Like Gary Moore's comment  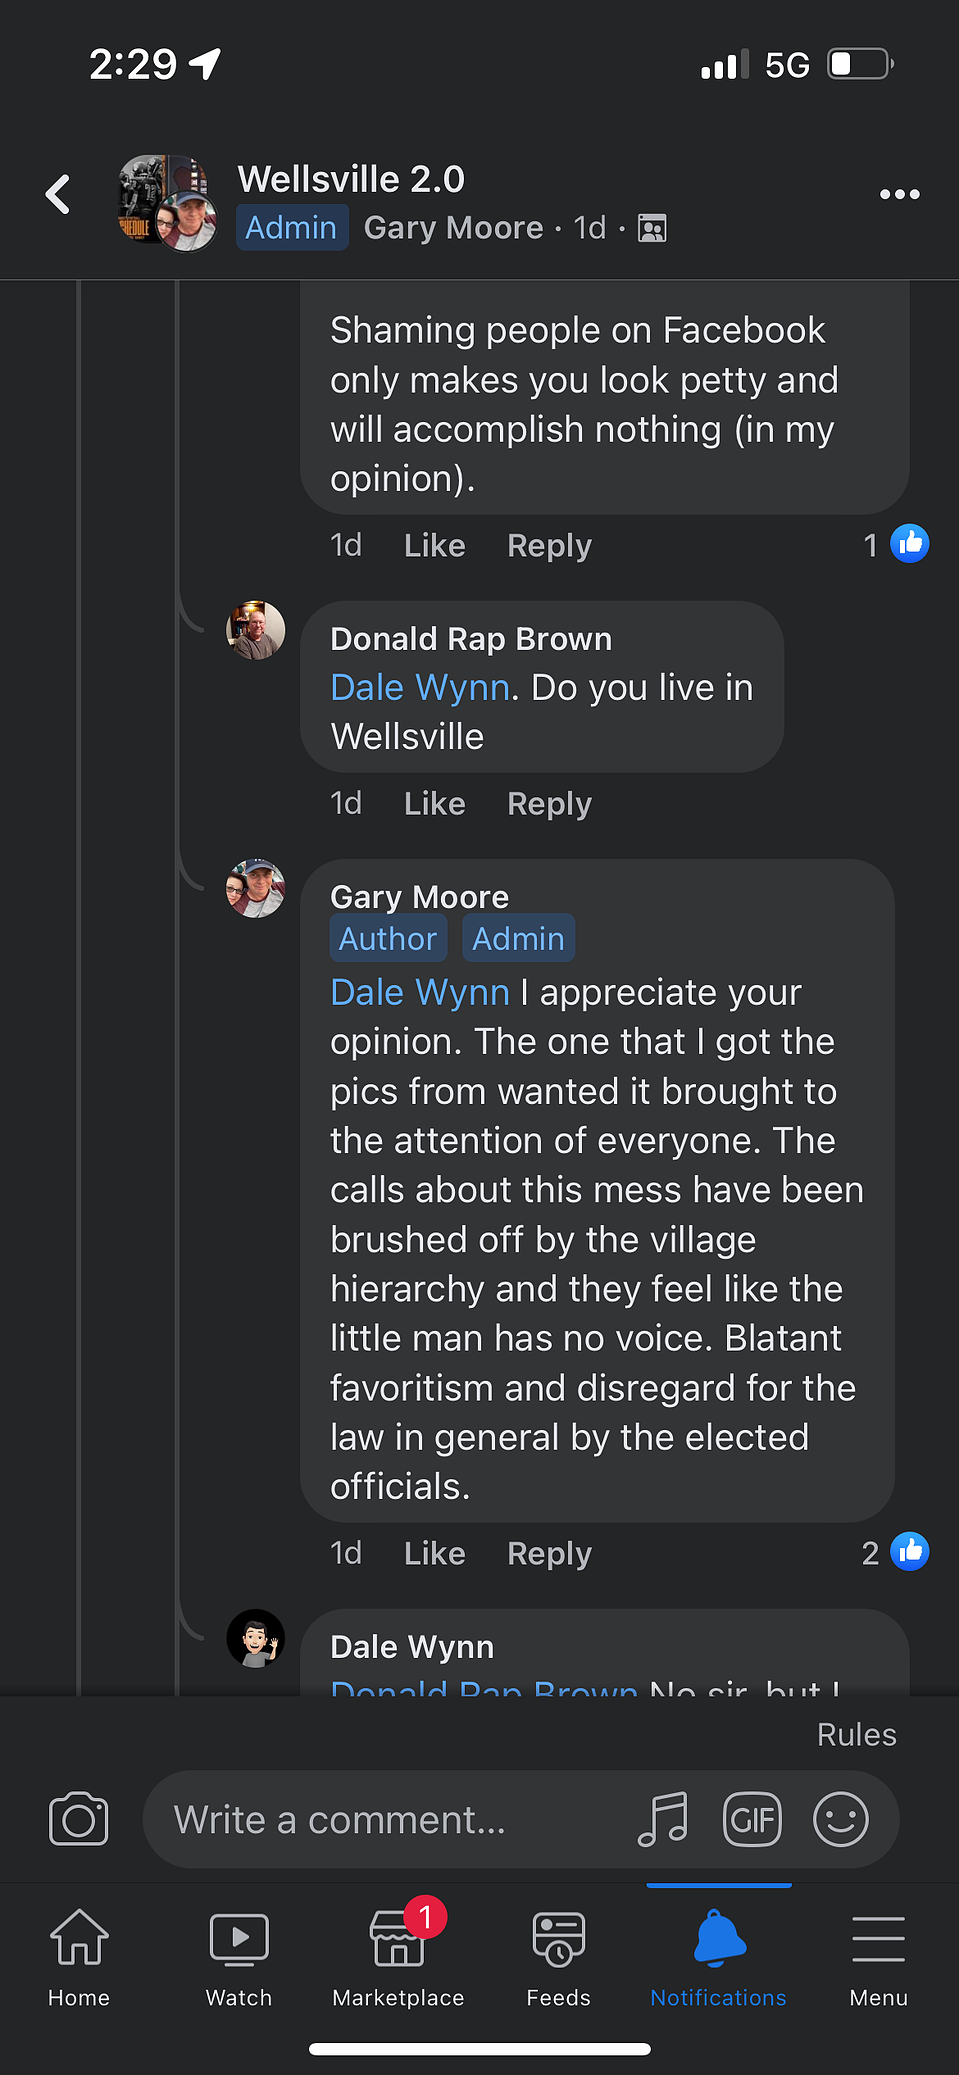434,1553
